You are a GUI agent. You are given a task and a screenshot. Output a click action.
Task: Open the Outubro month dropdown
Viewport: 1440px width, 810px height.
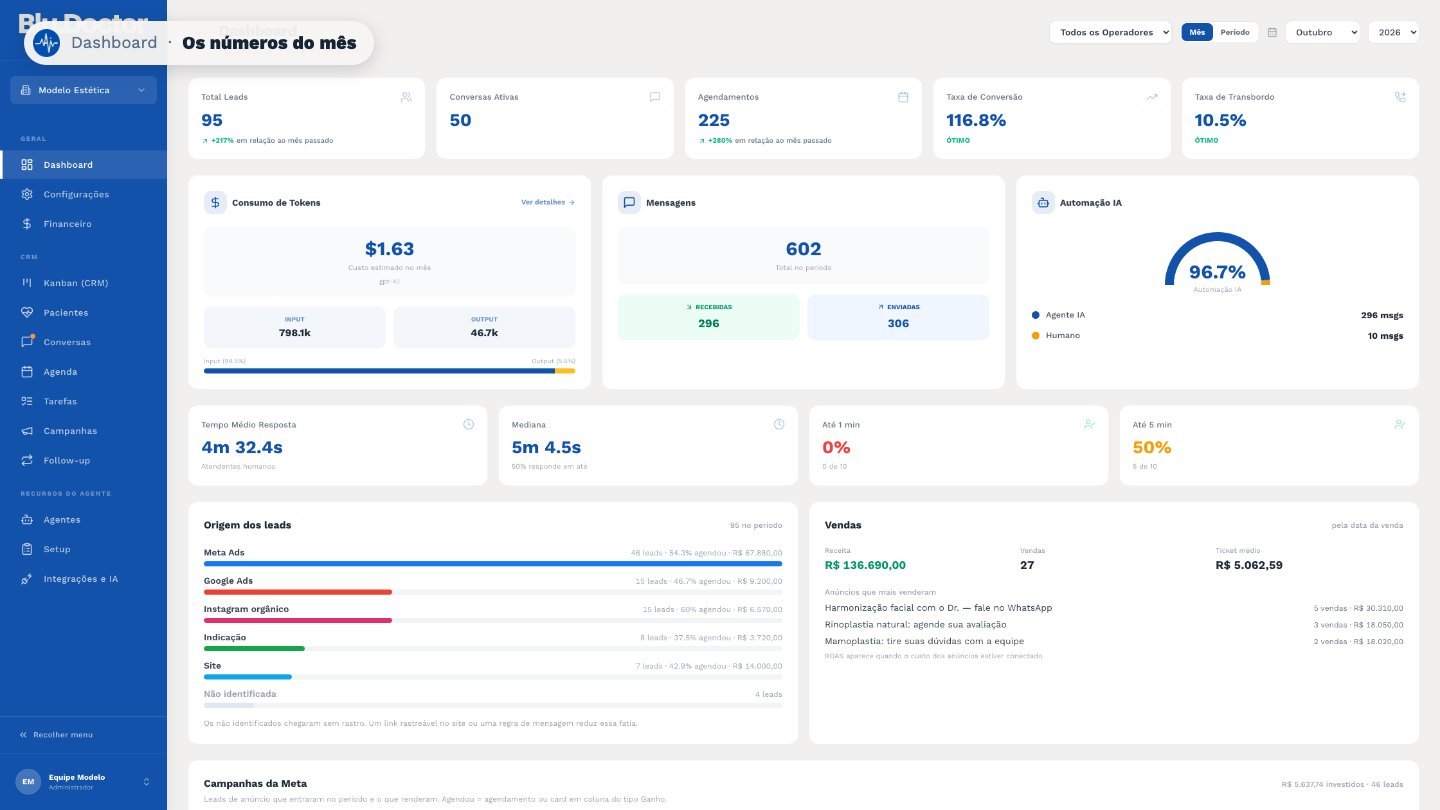click(1322, 32)
